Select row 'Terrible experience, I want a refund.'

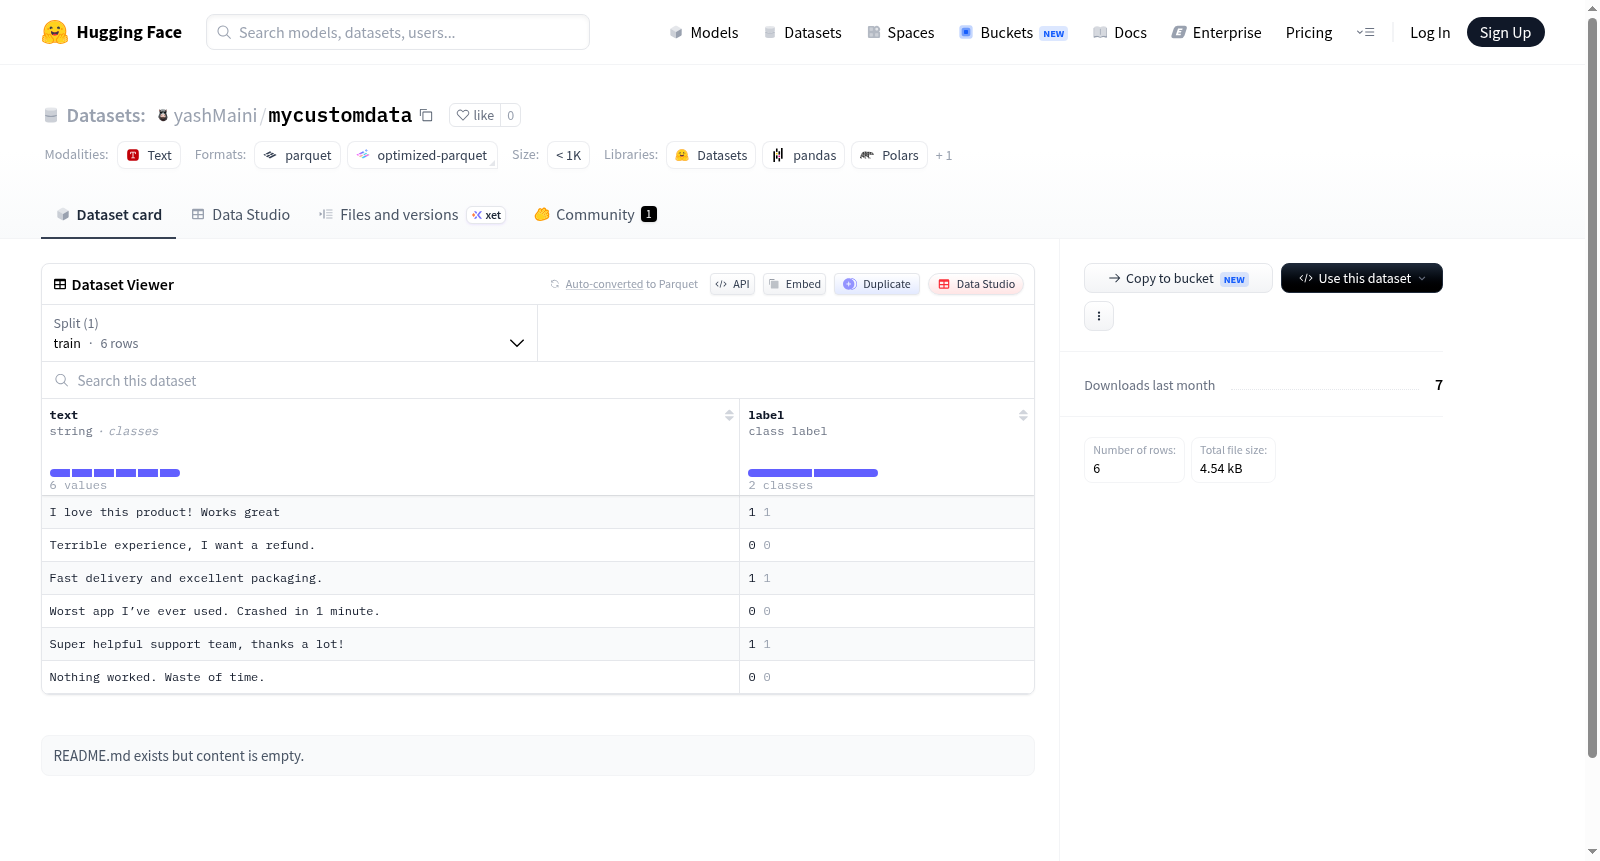click(538, 545)
